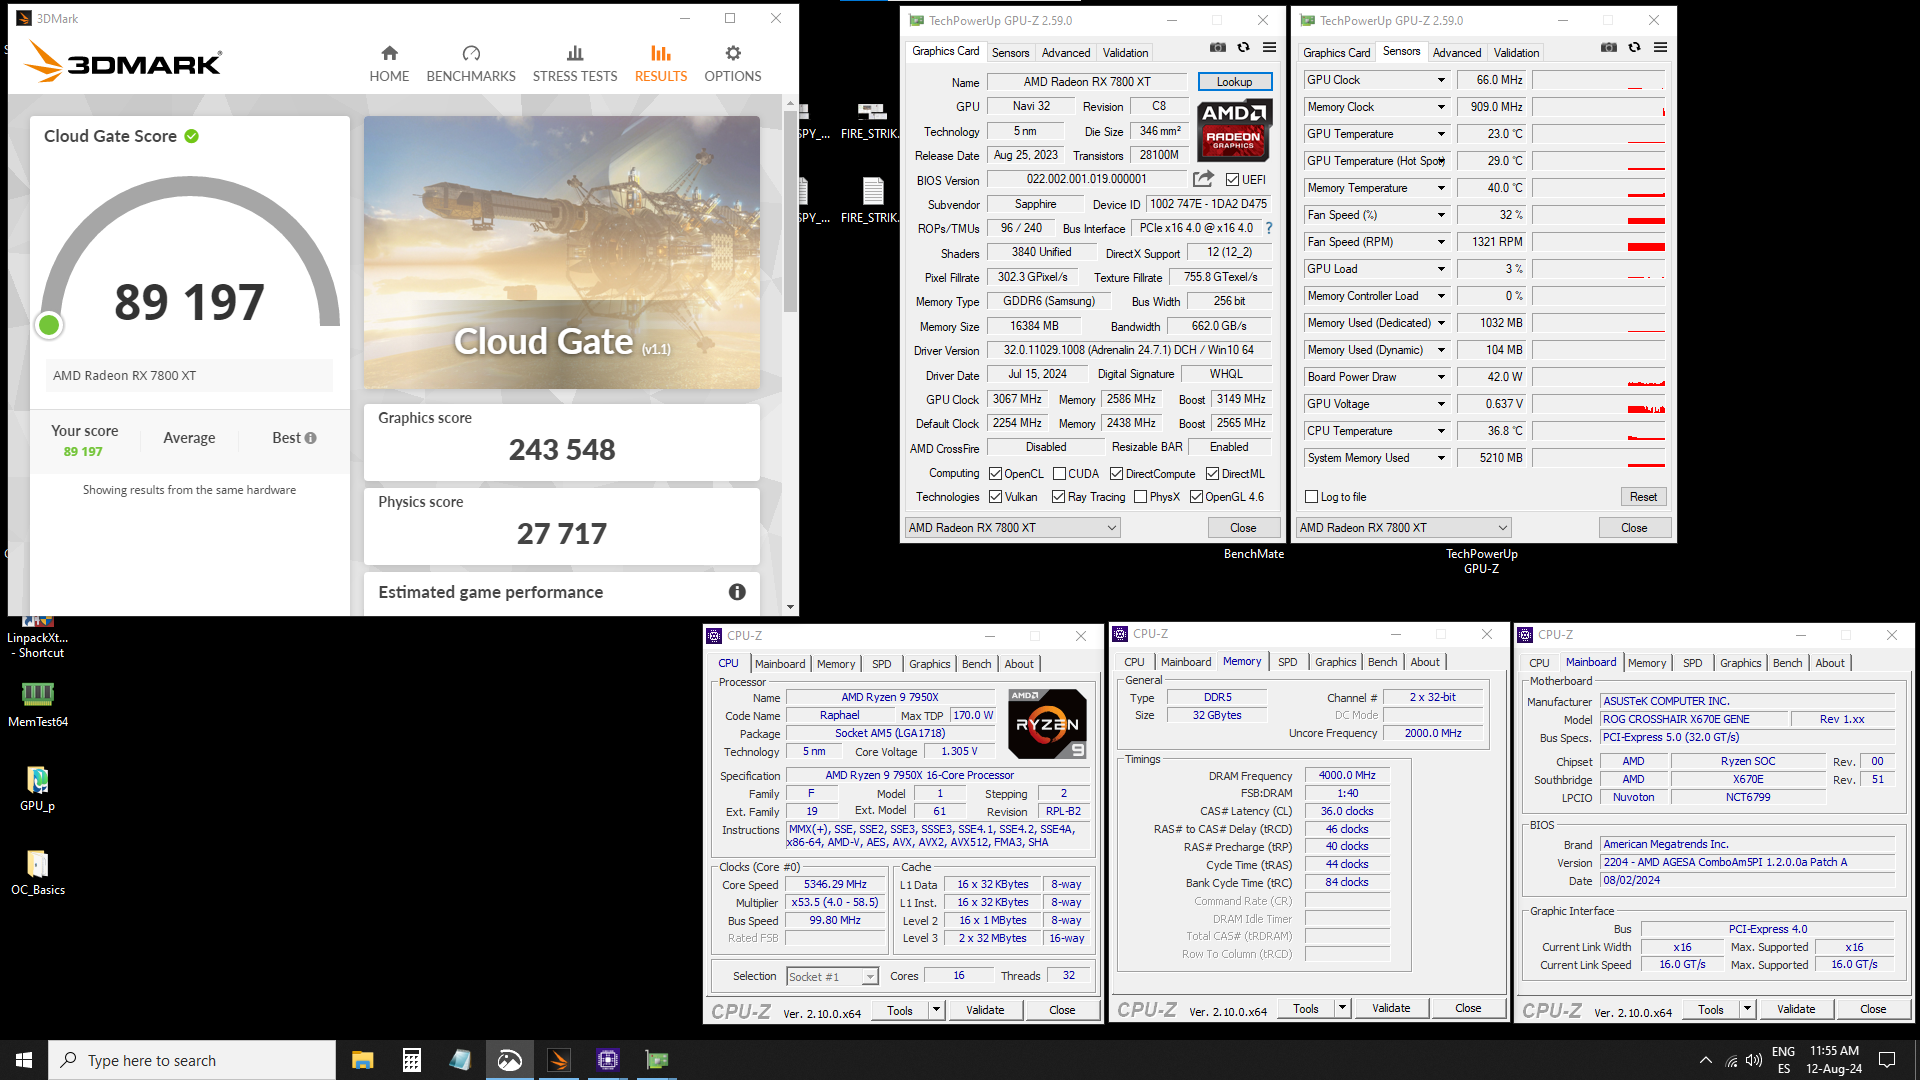
Task: Click Close in GPU-Z Graphics Card window
Action: 1243,528
